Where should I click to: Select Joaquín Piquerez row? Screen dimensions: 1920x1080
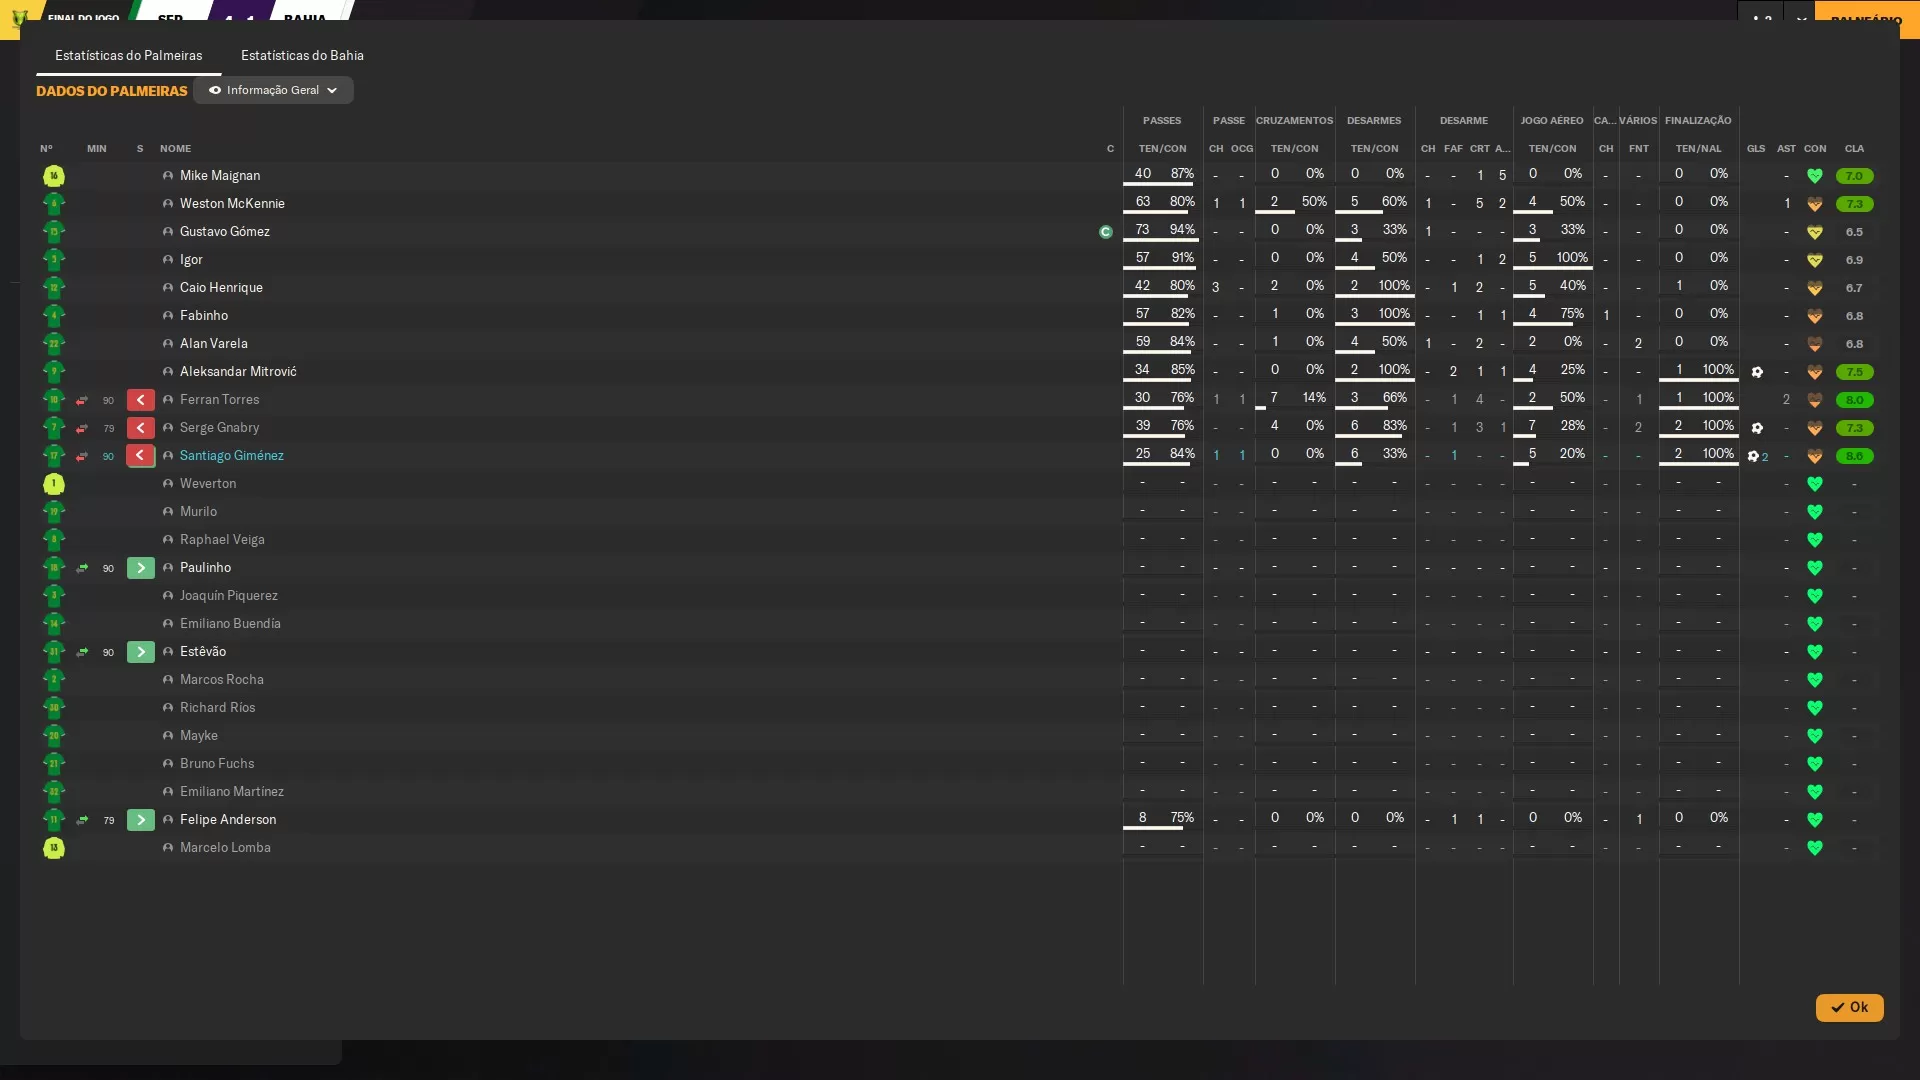(x=960, y=596)
